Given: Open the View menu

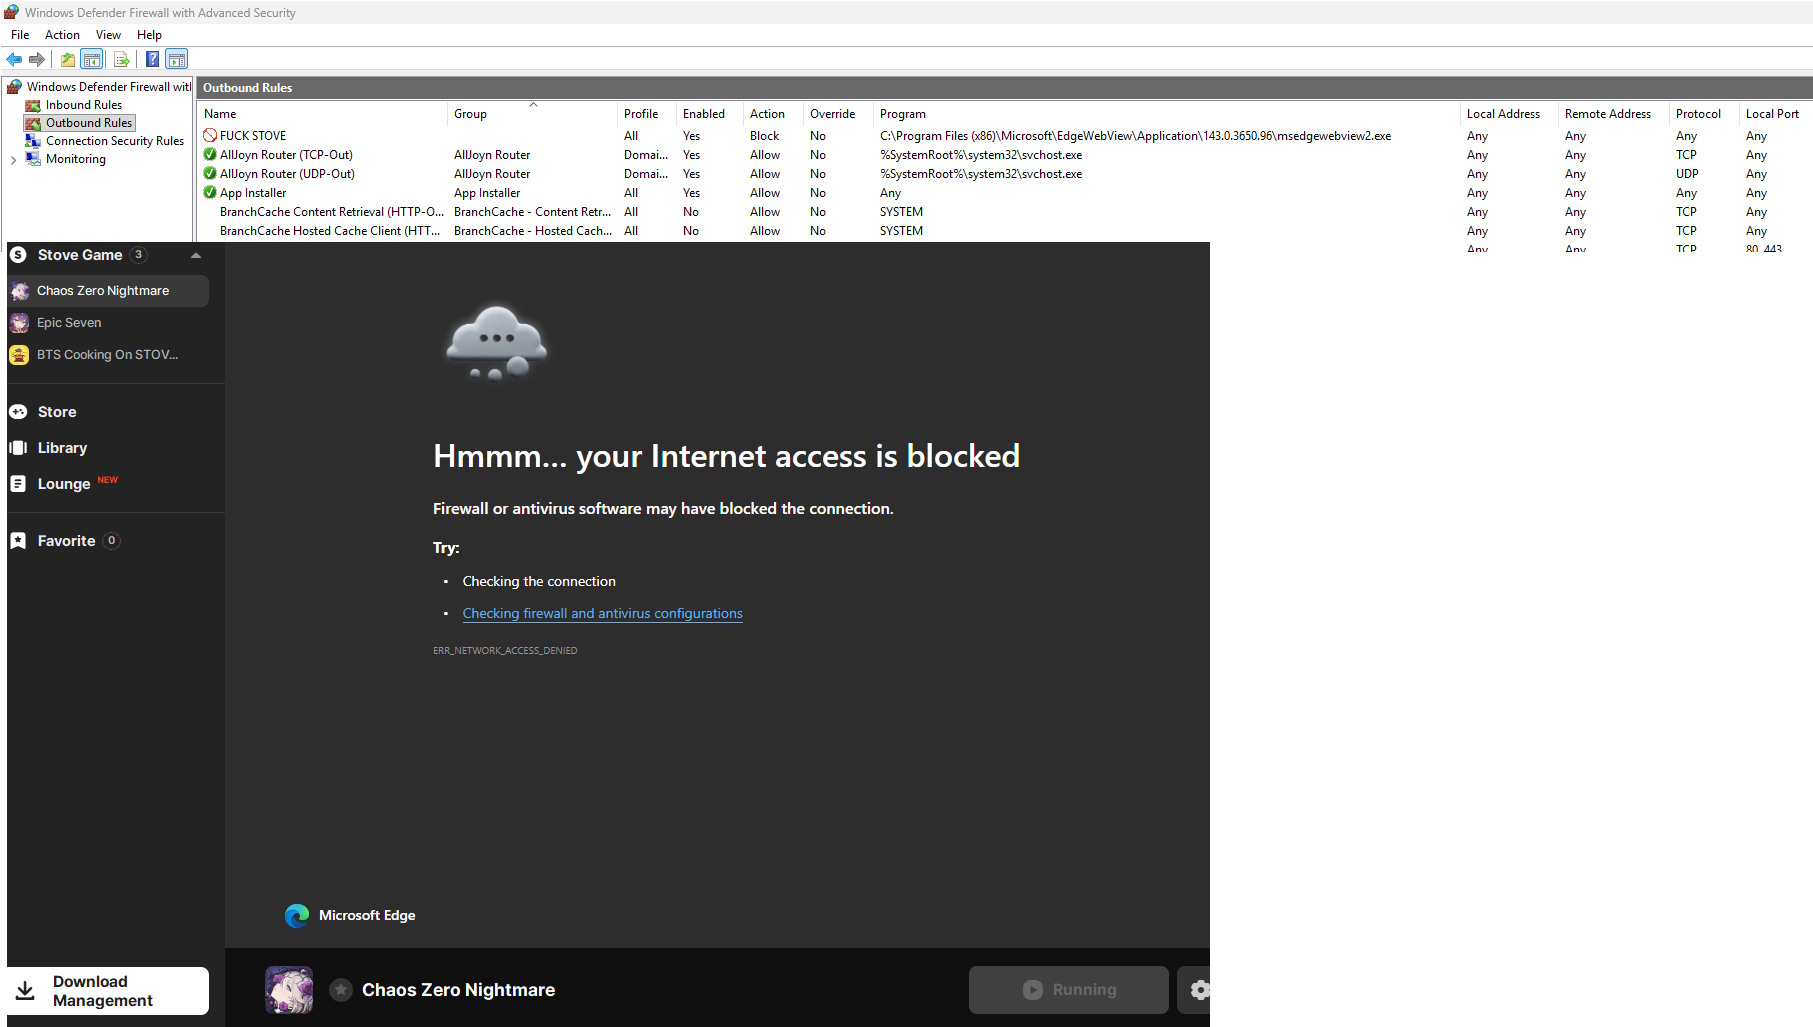Looking at the screenshot, I should point(108,35).
